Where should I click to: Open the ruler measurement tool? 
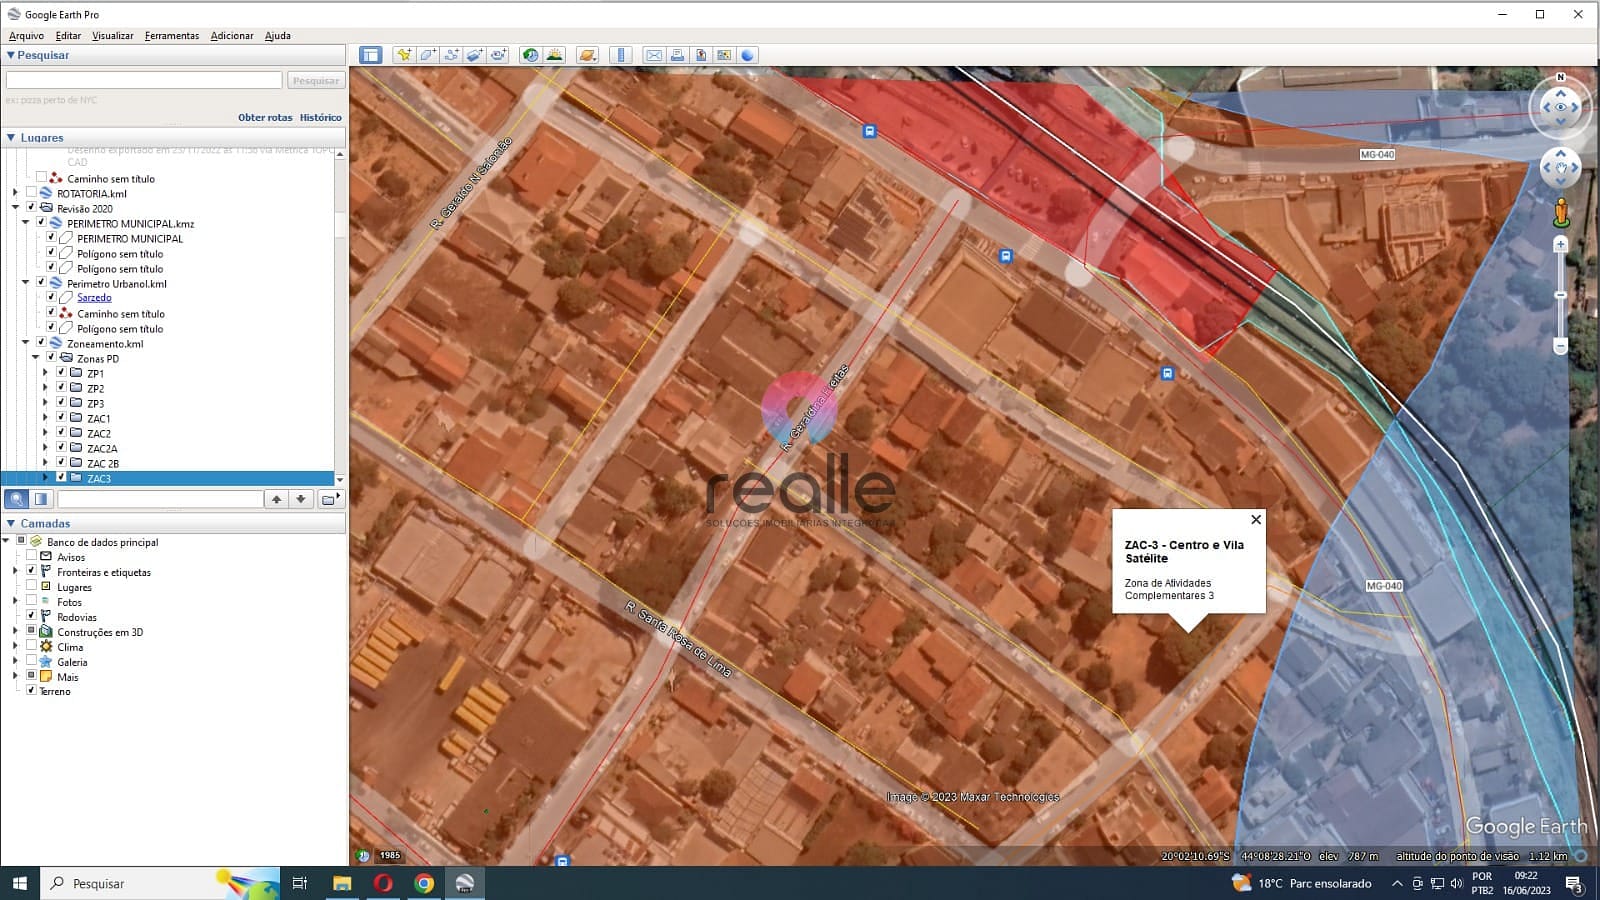pyautogui.click(x=621, y=55)
